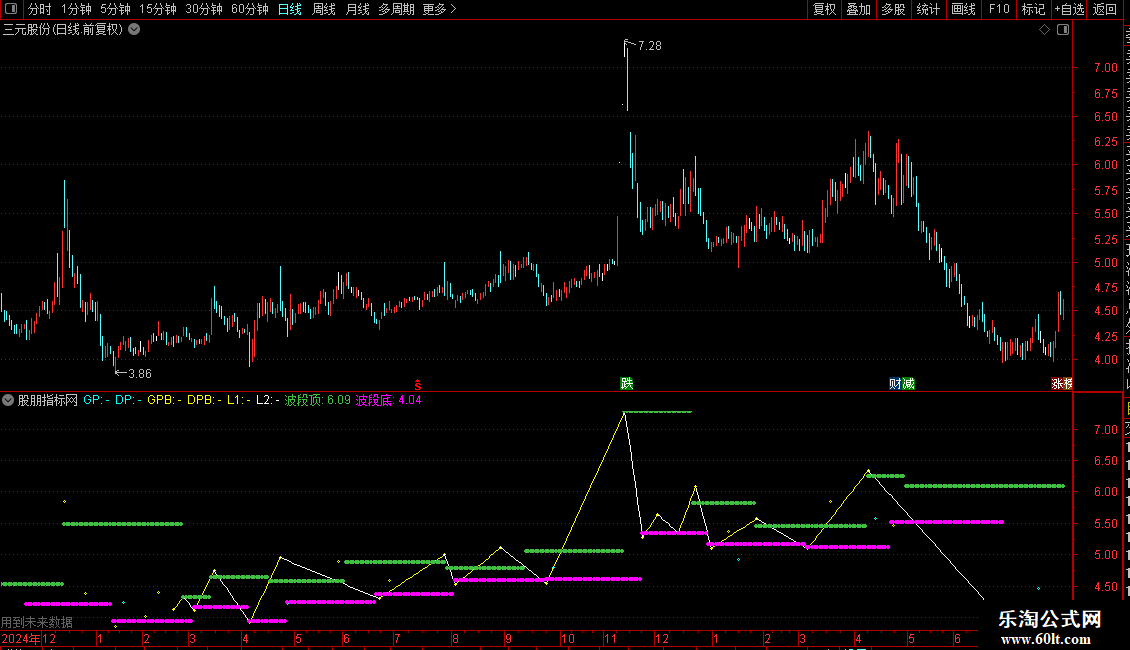Switch to 周线 weekly chart
The height and width of the screenshot is (650, 1130).
point(324,9)
